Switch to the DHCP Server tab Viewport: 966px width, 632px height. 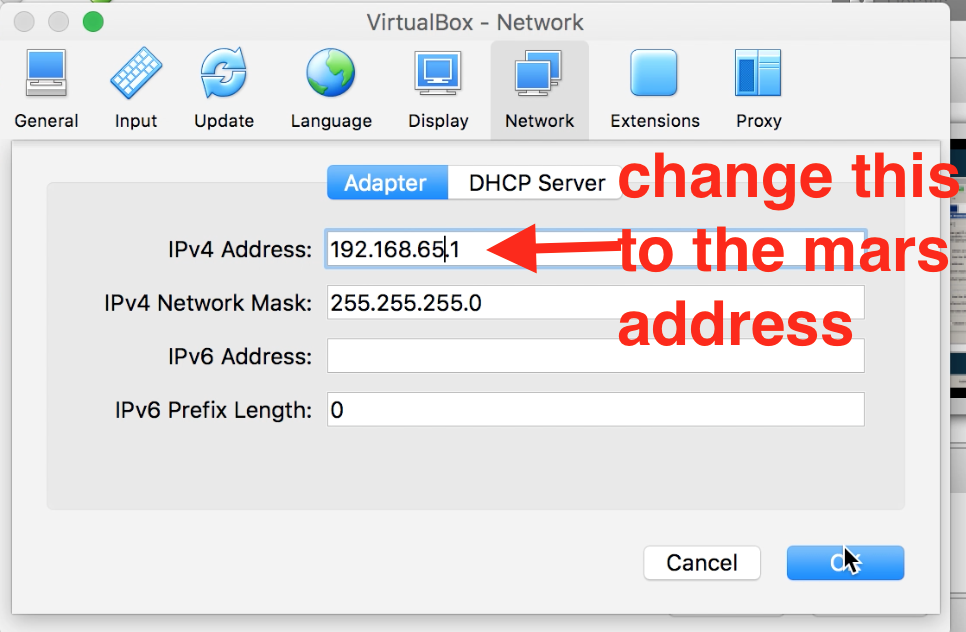click(537, 183)
